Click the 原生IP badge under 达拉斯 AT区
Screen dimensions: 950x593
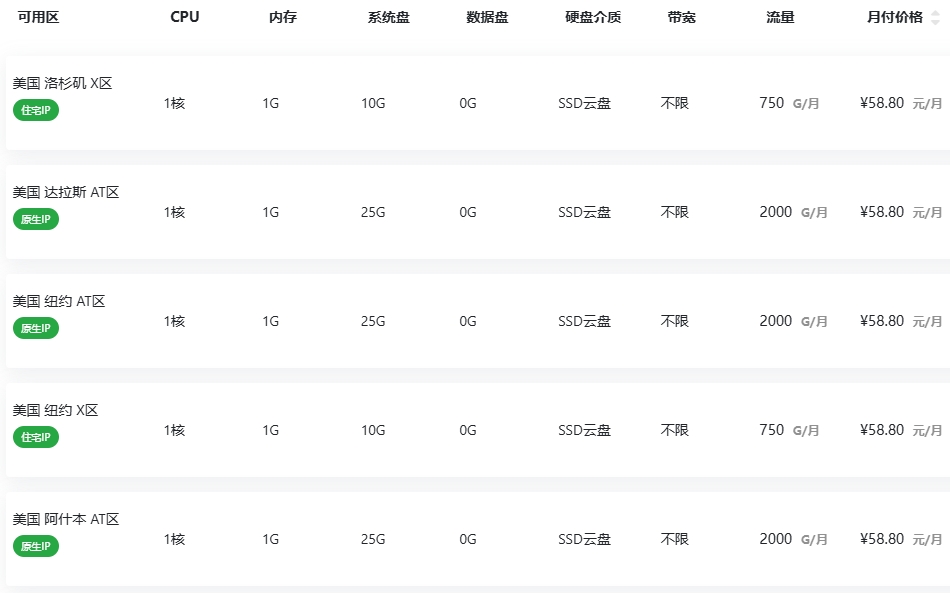click(x=36, y=219)
